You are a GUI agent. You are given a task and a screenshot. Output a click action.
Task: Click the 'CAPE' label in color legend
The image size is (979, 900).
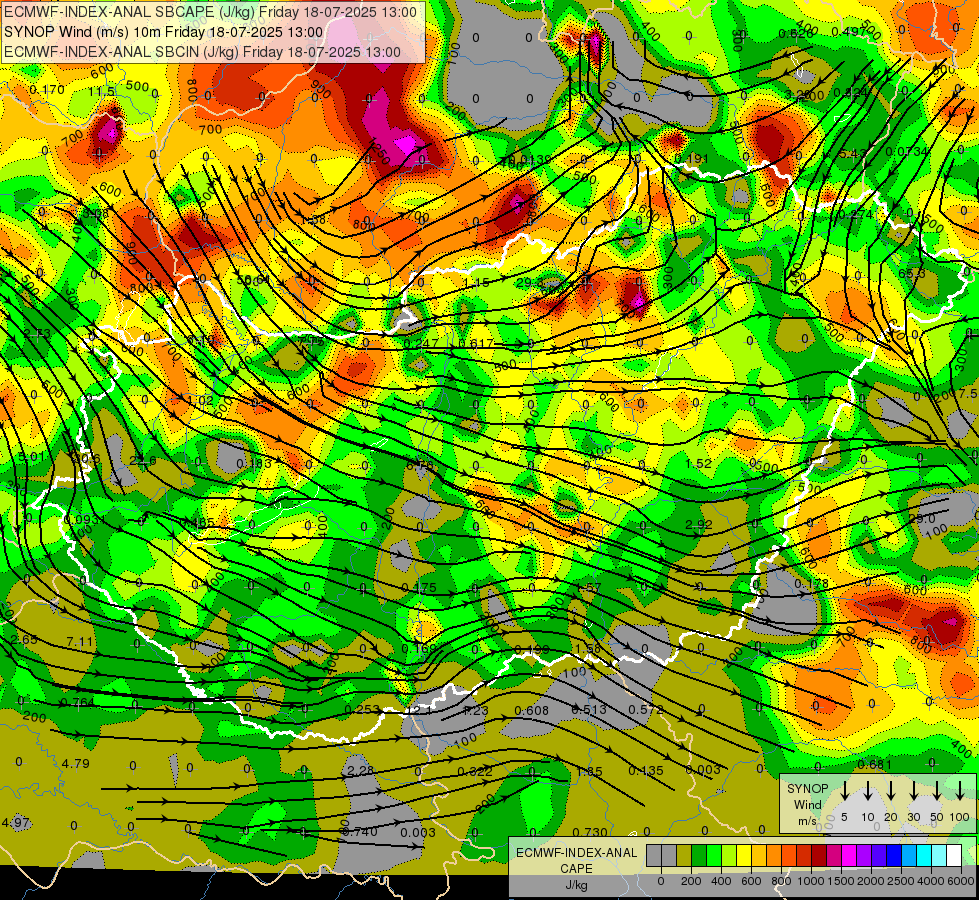pyautogui.click(x=576, y=868)
